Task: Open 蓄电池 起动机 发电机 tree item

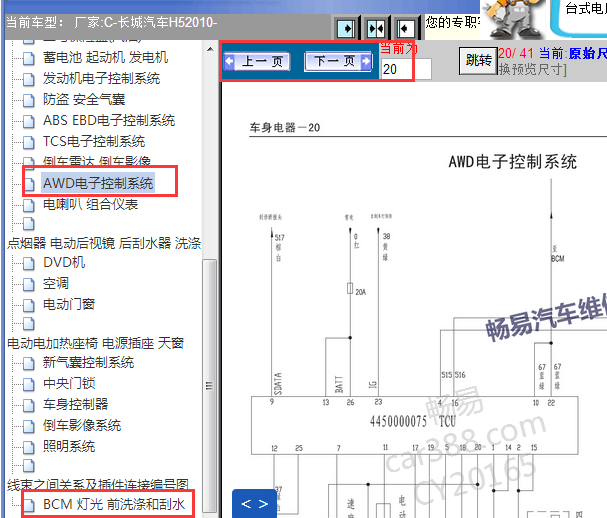Action: point(105,58)
